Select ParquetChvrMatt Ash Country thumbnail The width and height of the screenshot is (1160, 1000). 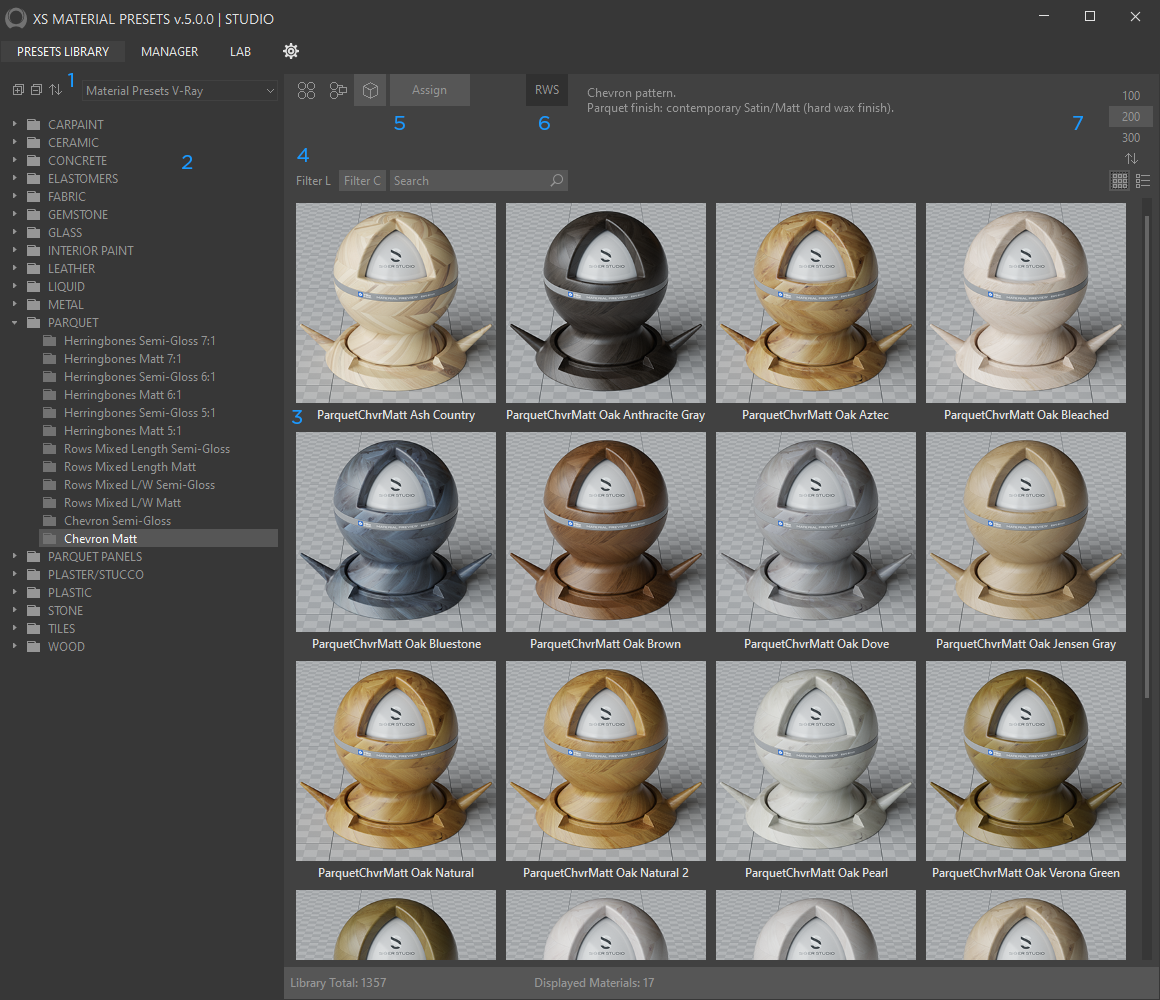[396, 303]
